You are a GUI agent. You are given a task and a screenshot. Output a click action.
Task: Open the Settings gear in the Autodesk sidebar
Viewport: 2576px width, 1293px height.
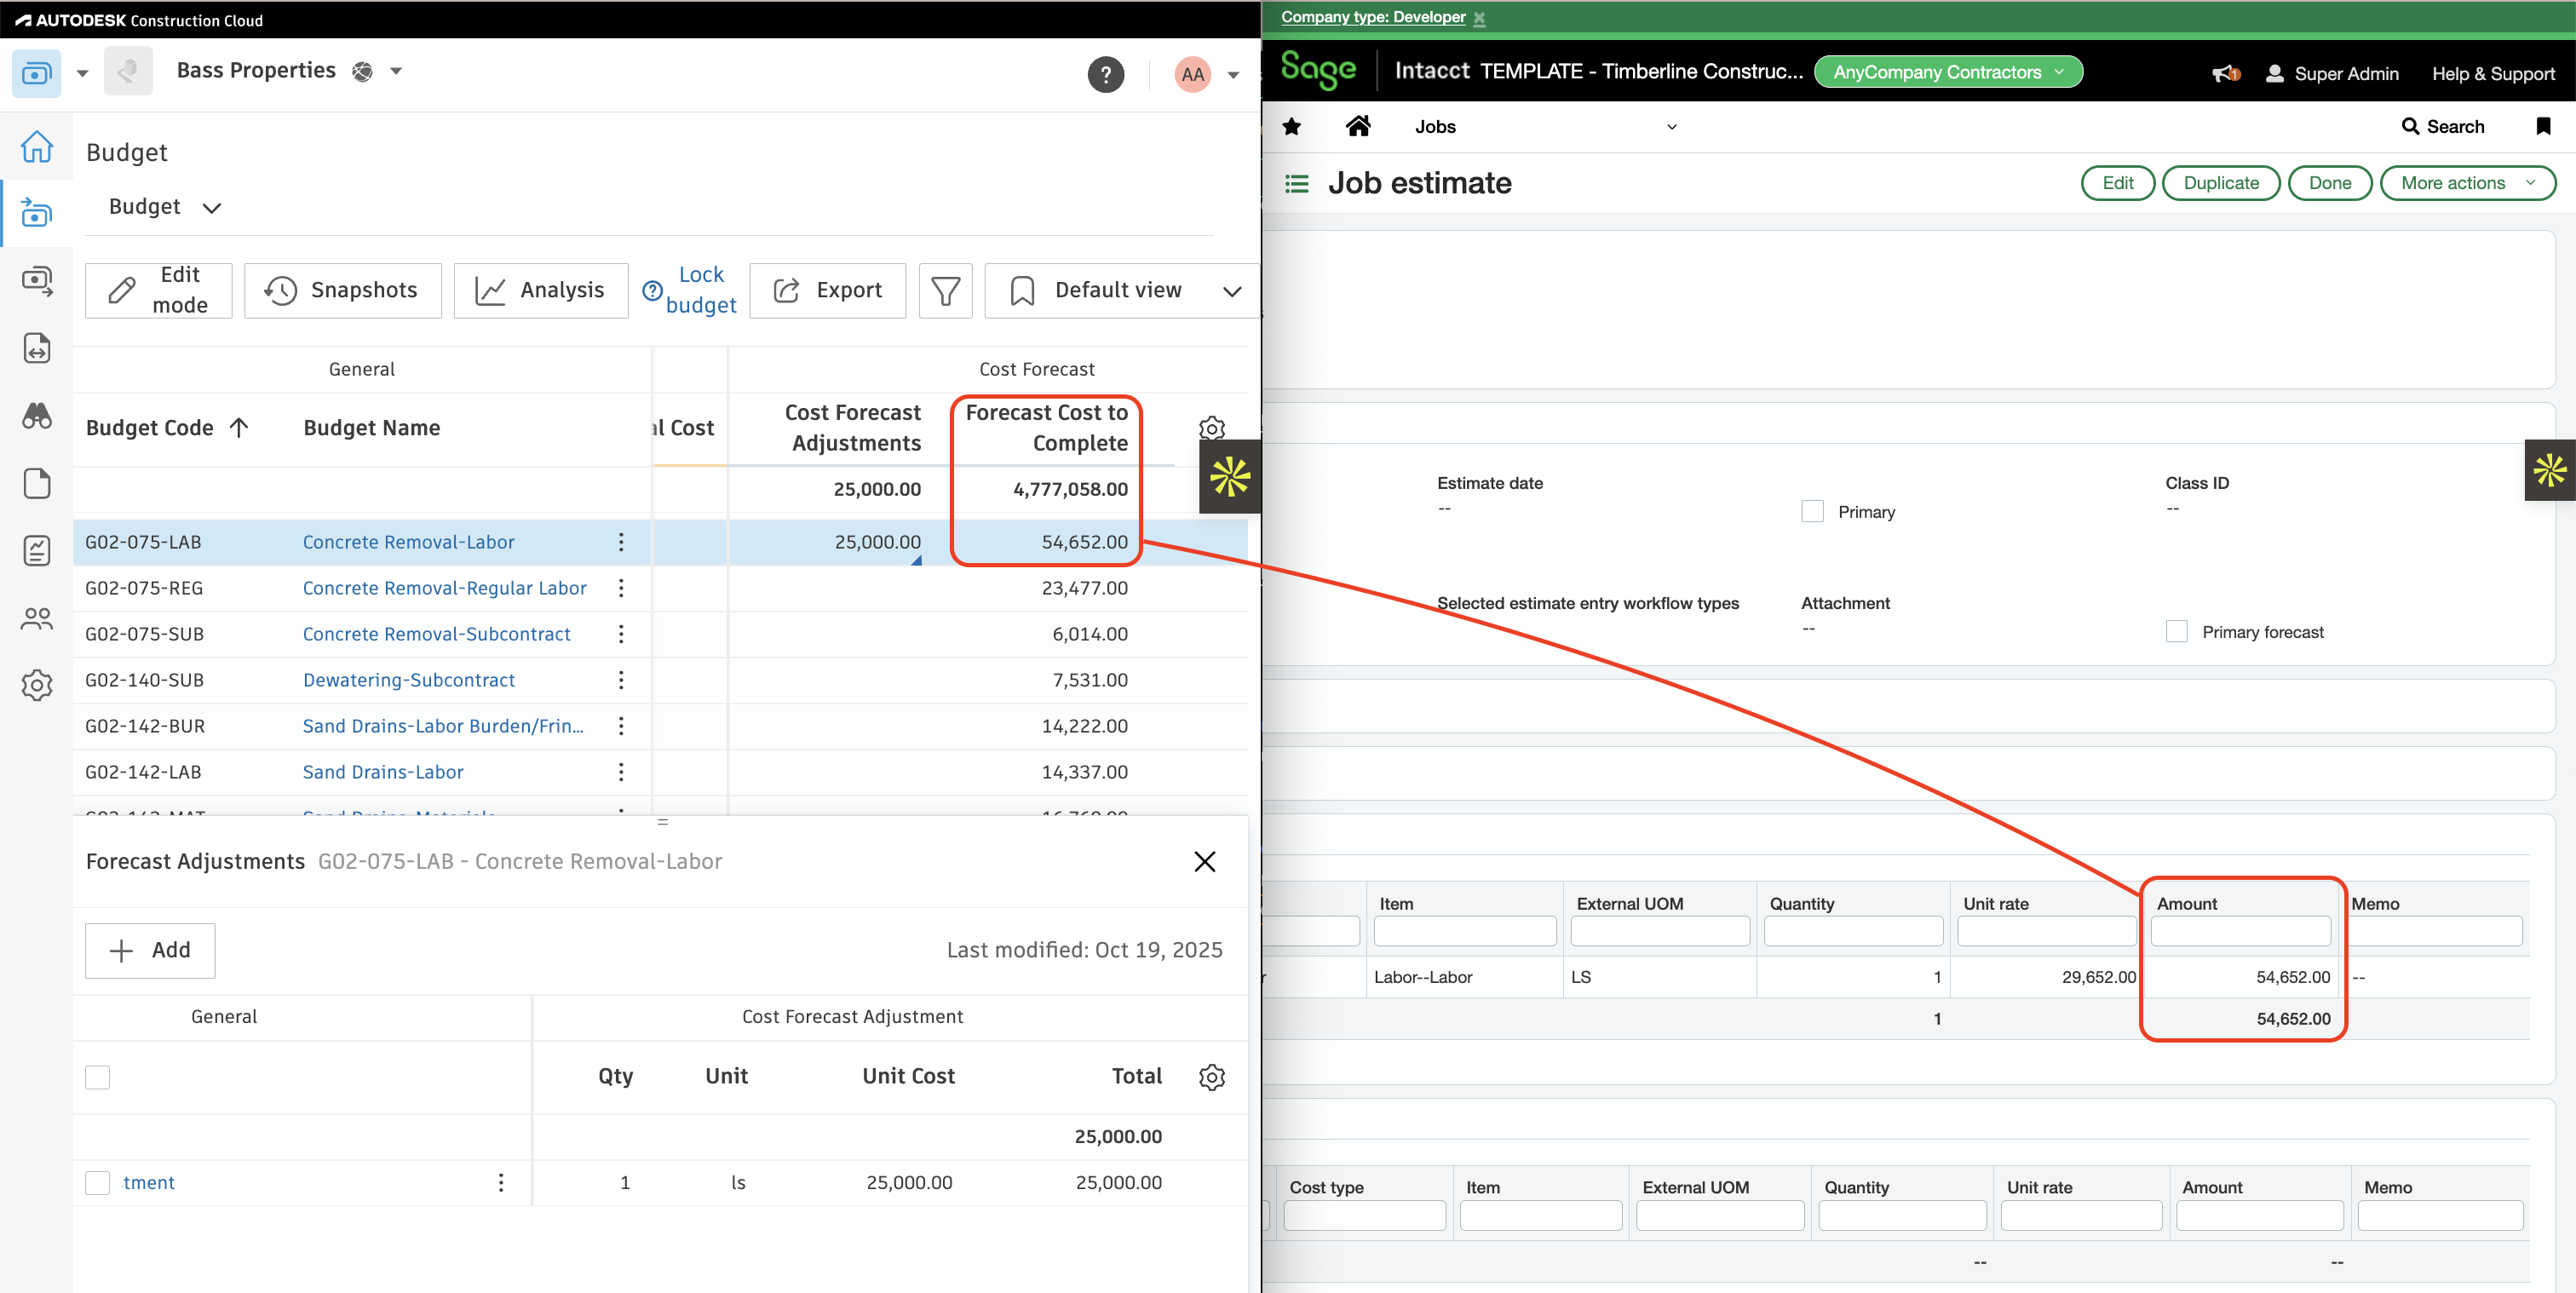point(37,685)
